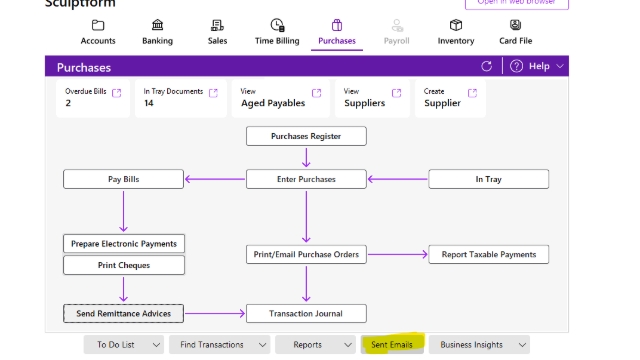Open Overdue Bills pop-out icon
Image resolution: width=640 pixels, height=360 pixels.
tap(116, 93)
